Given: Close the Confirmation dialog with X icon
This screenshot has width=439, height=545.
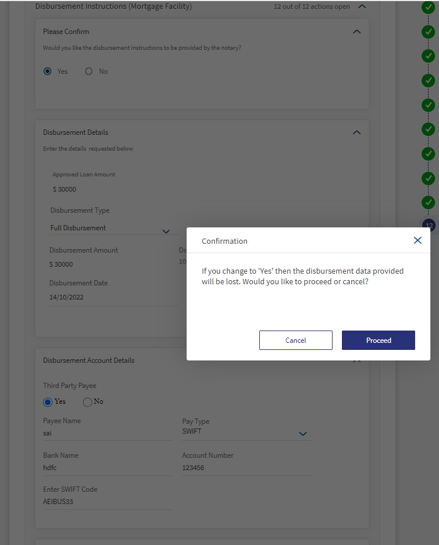Looking at the screenshot, I should tap(417, 241).
